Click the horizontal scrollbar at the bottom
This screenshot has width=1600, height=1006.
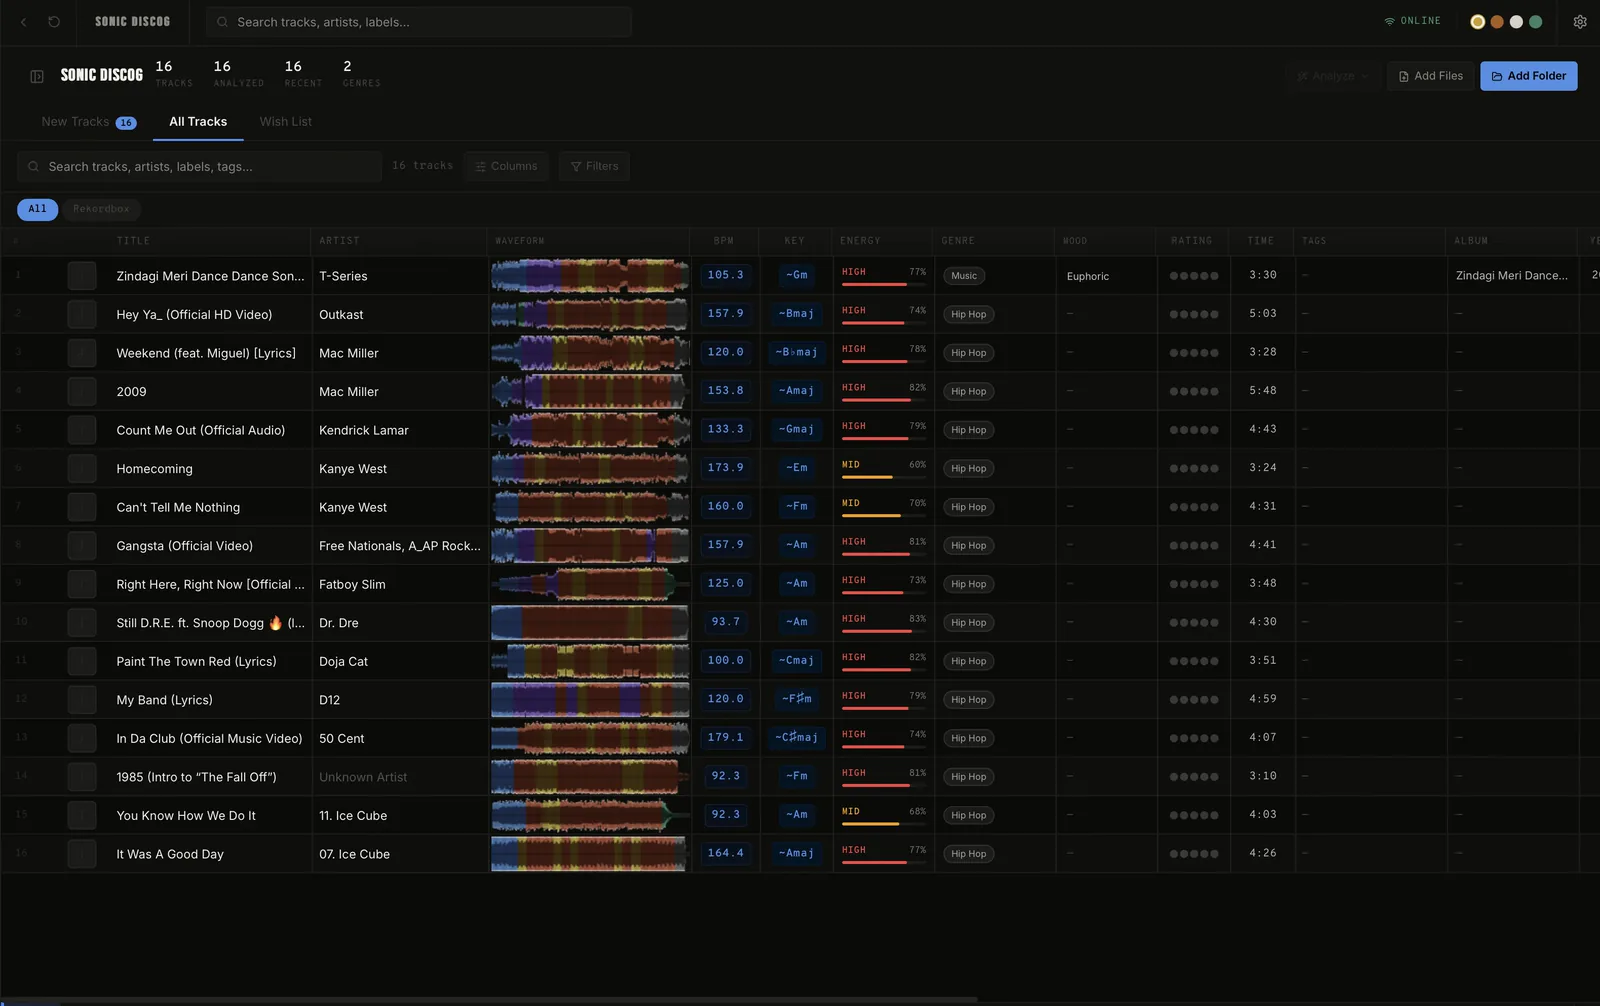click(488, 1000)
